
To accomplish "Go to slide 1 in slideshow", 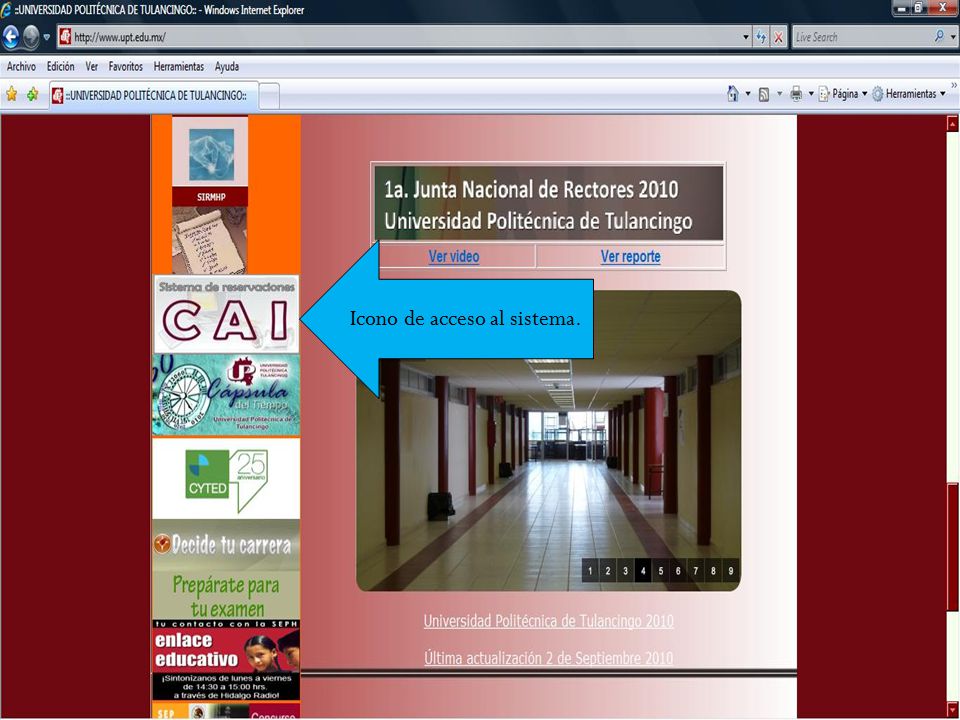I will 590,571.
